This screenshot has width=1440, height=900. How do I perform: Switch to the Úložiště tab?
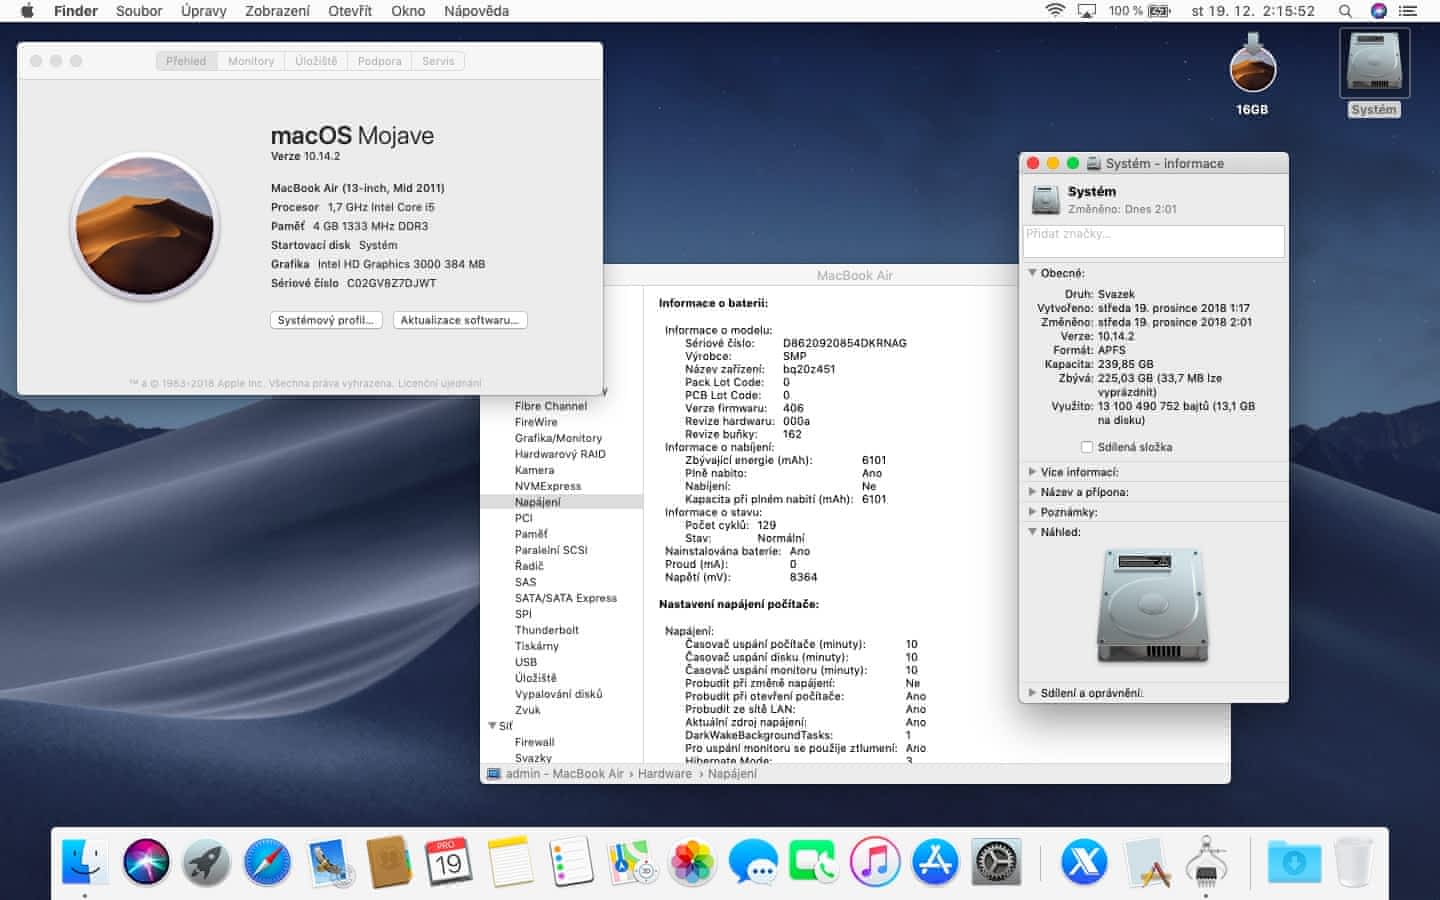point(316,61)
